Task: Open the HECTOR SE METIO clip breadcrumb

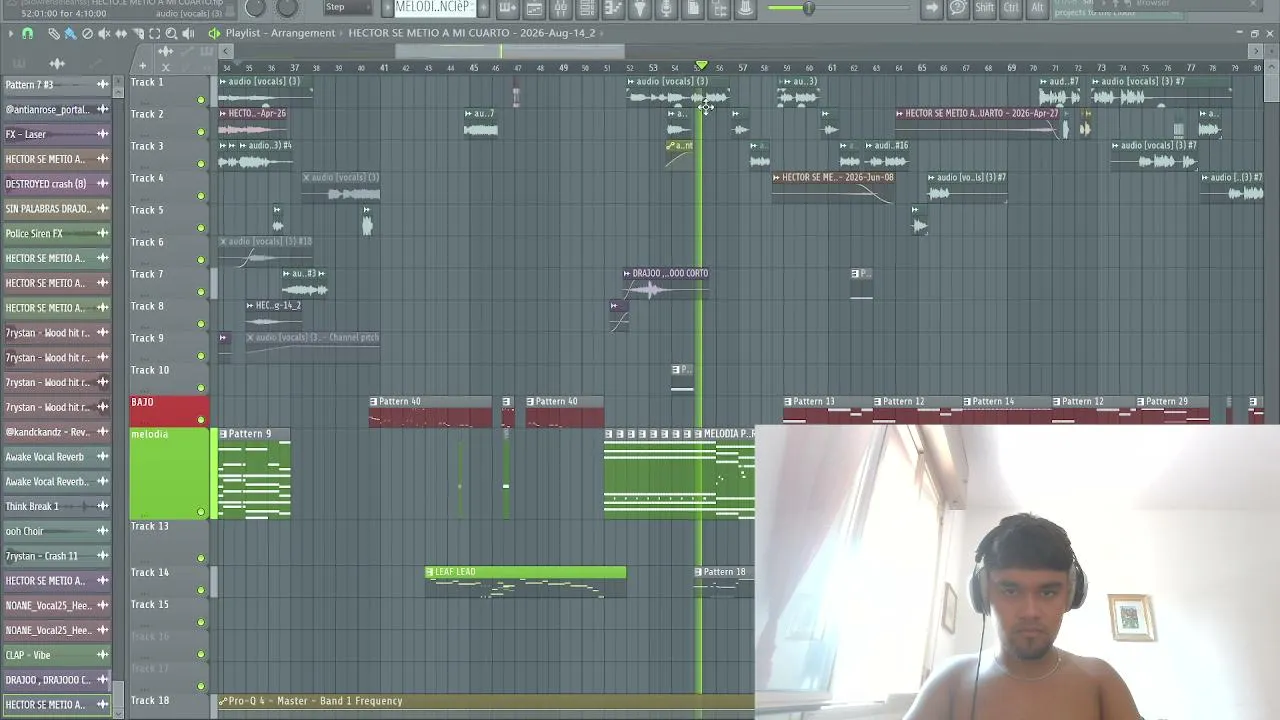Action: click(x=472, y=33)
